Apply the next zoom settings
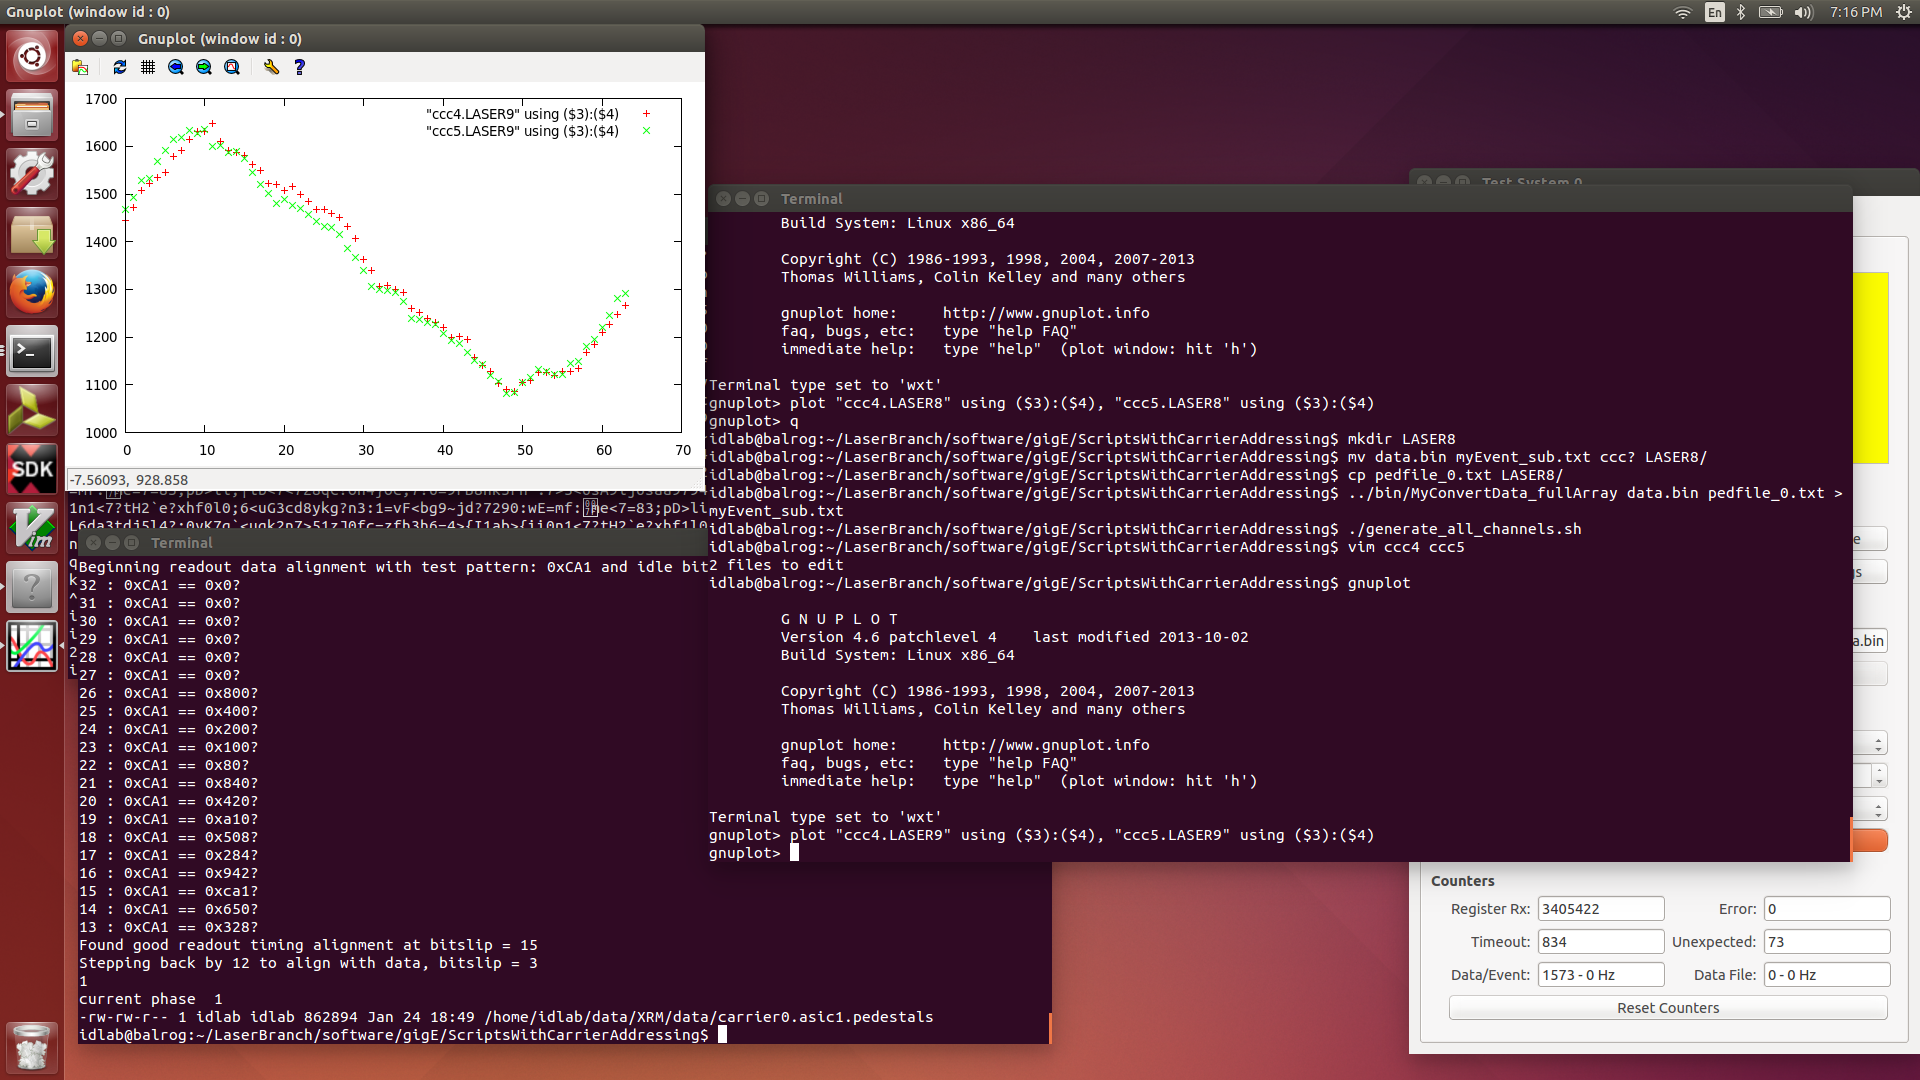This screenshot has height=1080, width=1920. 204,67
